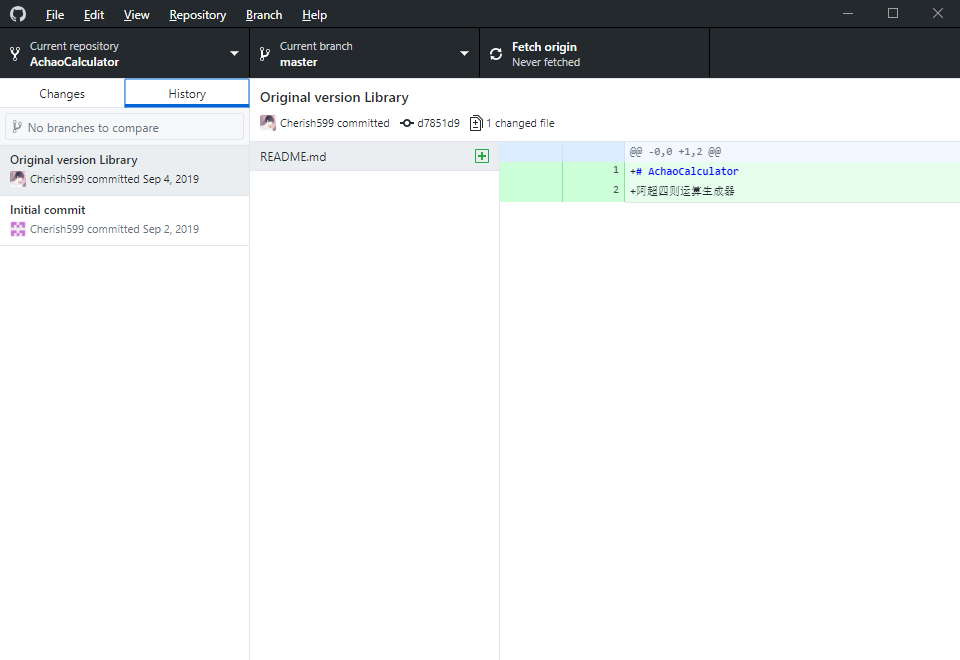Switch to the Changes tab
This screenshot has width=960, height=660.
pos(62,93)
